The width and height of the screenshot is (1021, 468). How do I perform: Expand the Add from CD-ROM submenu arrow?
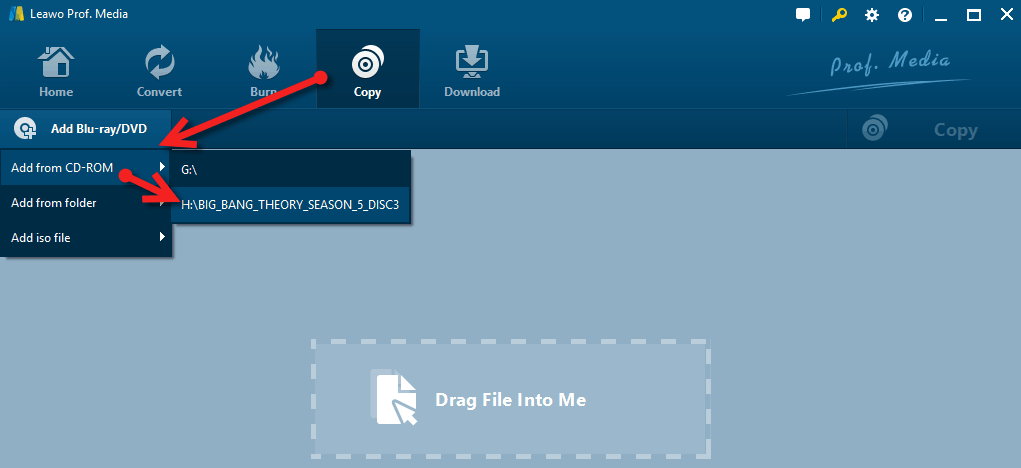[x=162, y=167]
